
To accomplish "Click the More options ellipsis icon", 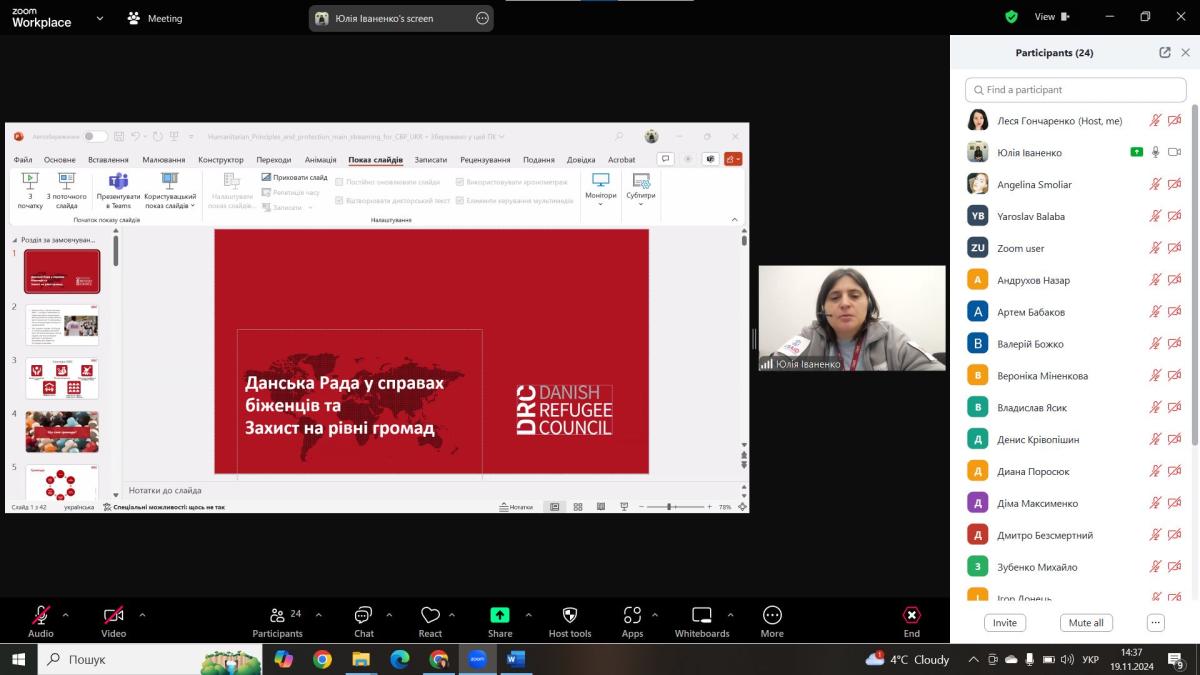I will [772, 615].
